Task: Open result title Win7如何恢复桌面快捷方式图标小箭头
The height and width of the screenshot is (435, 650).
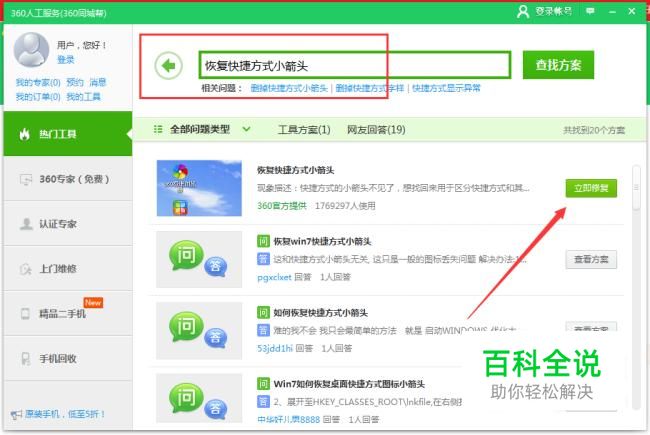Action: pyautogui.click(x=349, y=384)
